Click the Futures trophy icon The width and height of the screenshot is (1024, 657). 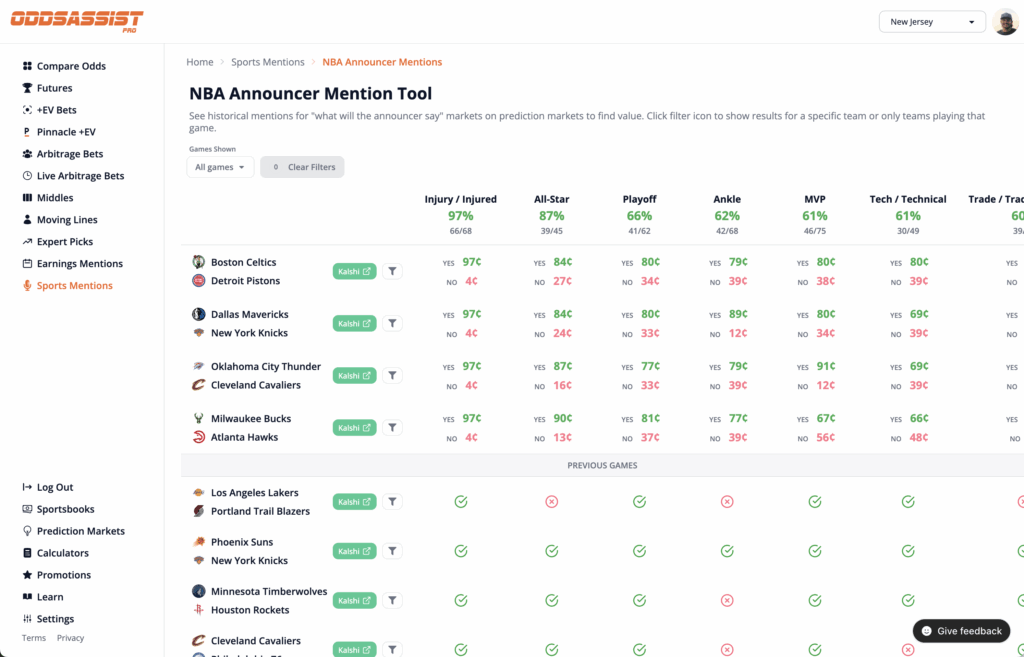click(27, 88)
